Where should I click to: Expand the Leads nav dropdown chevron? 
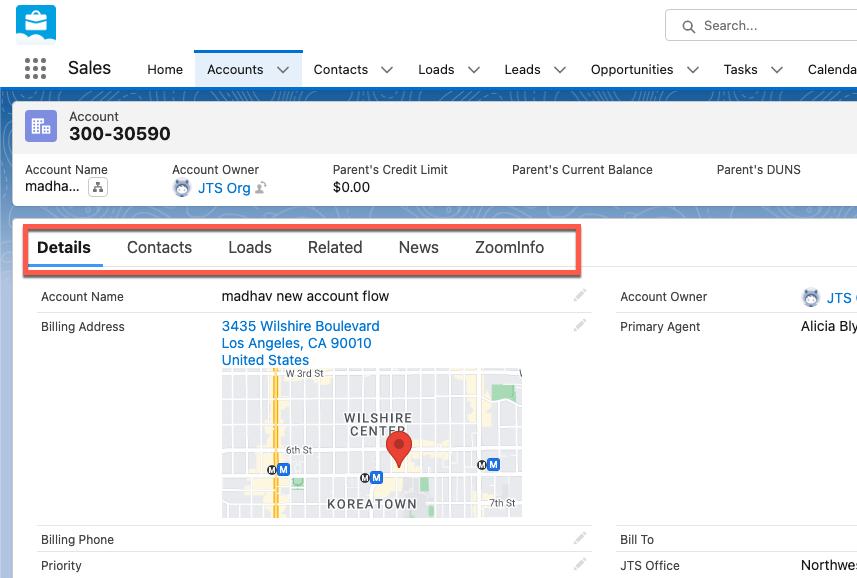(x=560, y=70)
